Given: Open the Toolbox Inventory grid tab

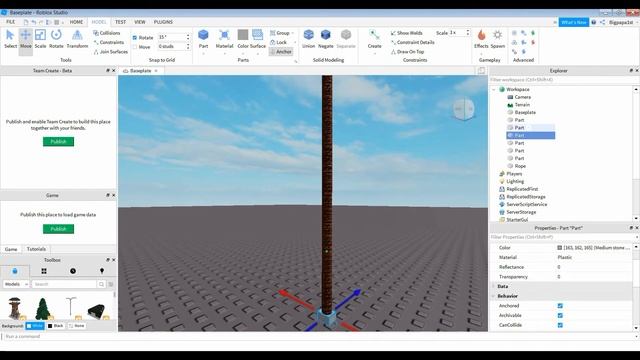Looking at the screenshot, I should tap(44, 271).
